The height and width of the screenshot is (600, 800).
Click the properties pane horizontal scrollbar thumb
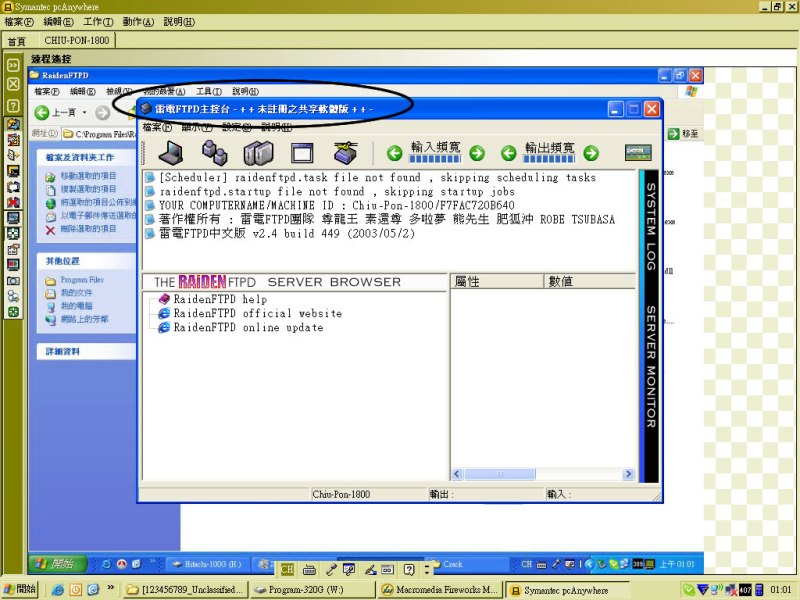coord(500,474)
